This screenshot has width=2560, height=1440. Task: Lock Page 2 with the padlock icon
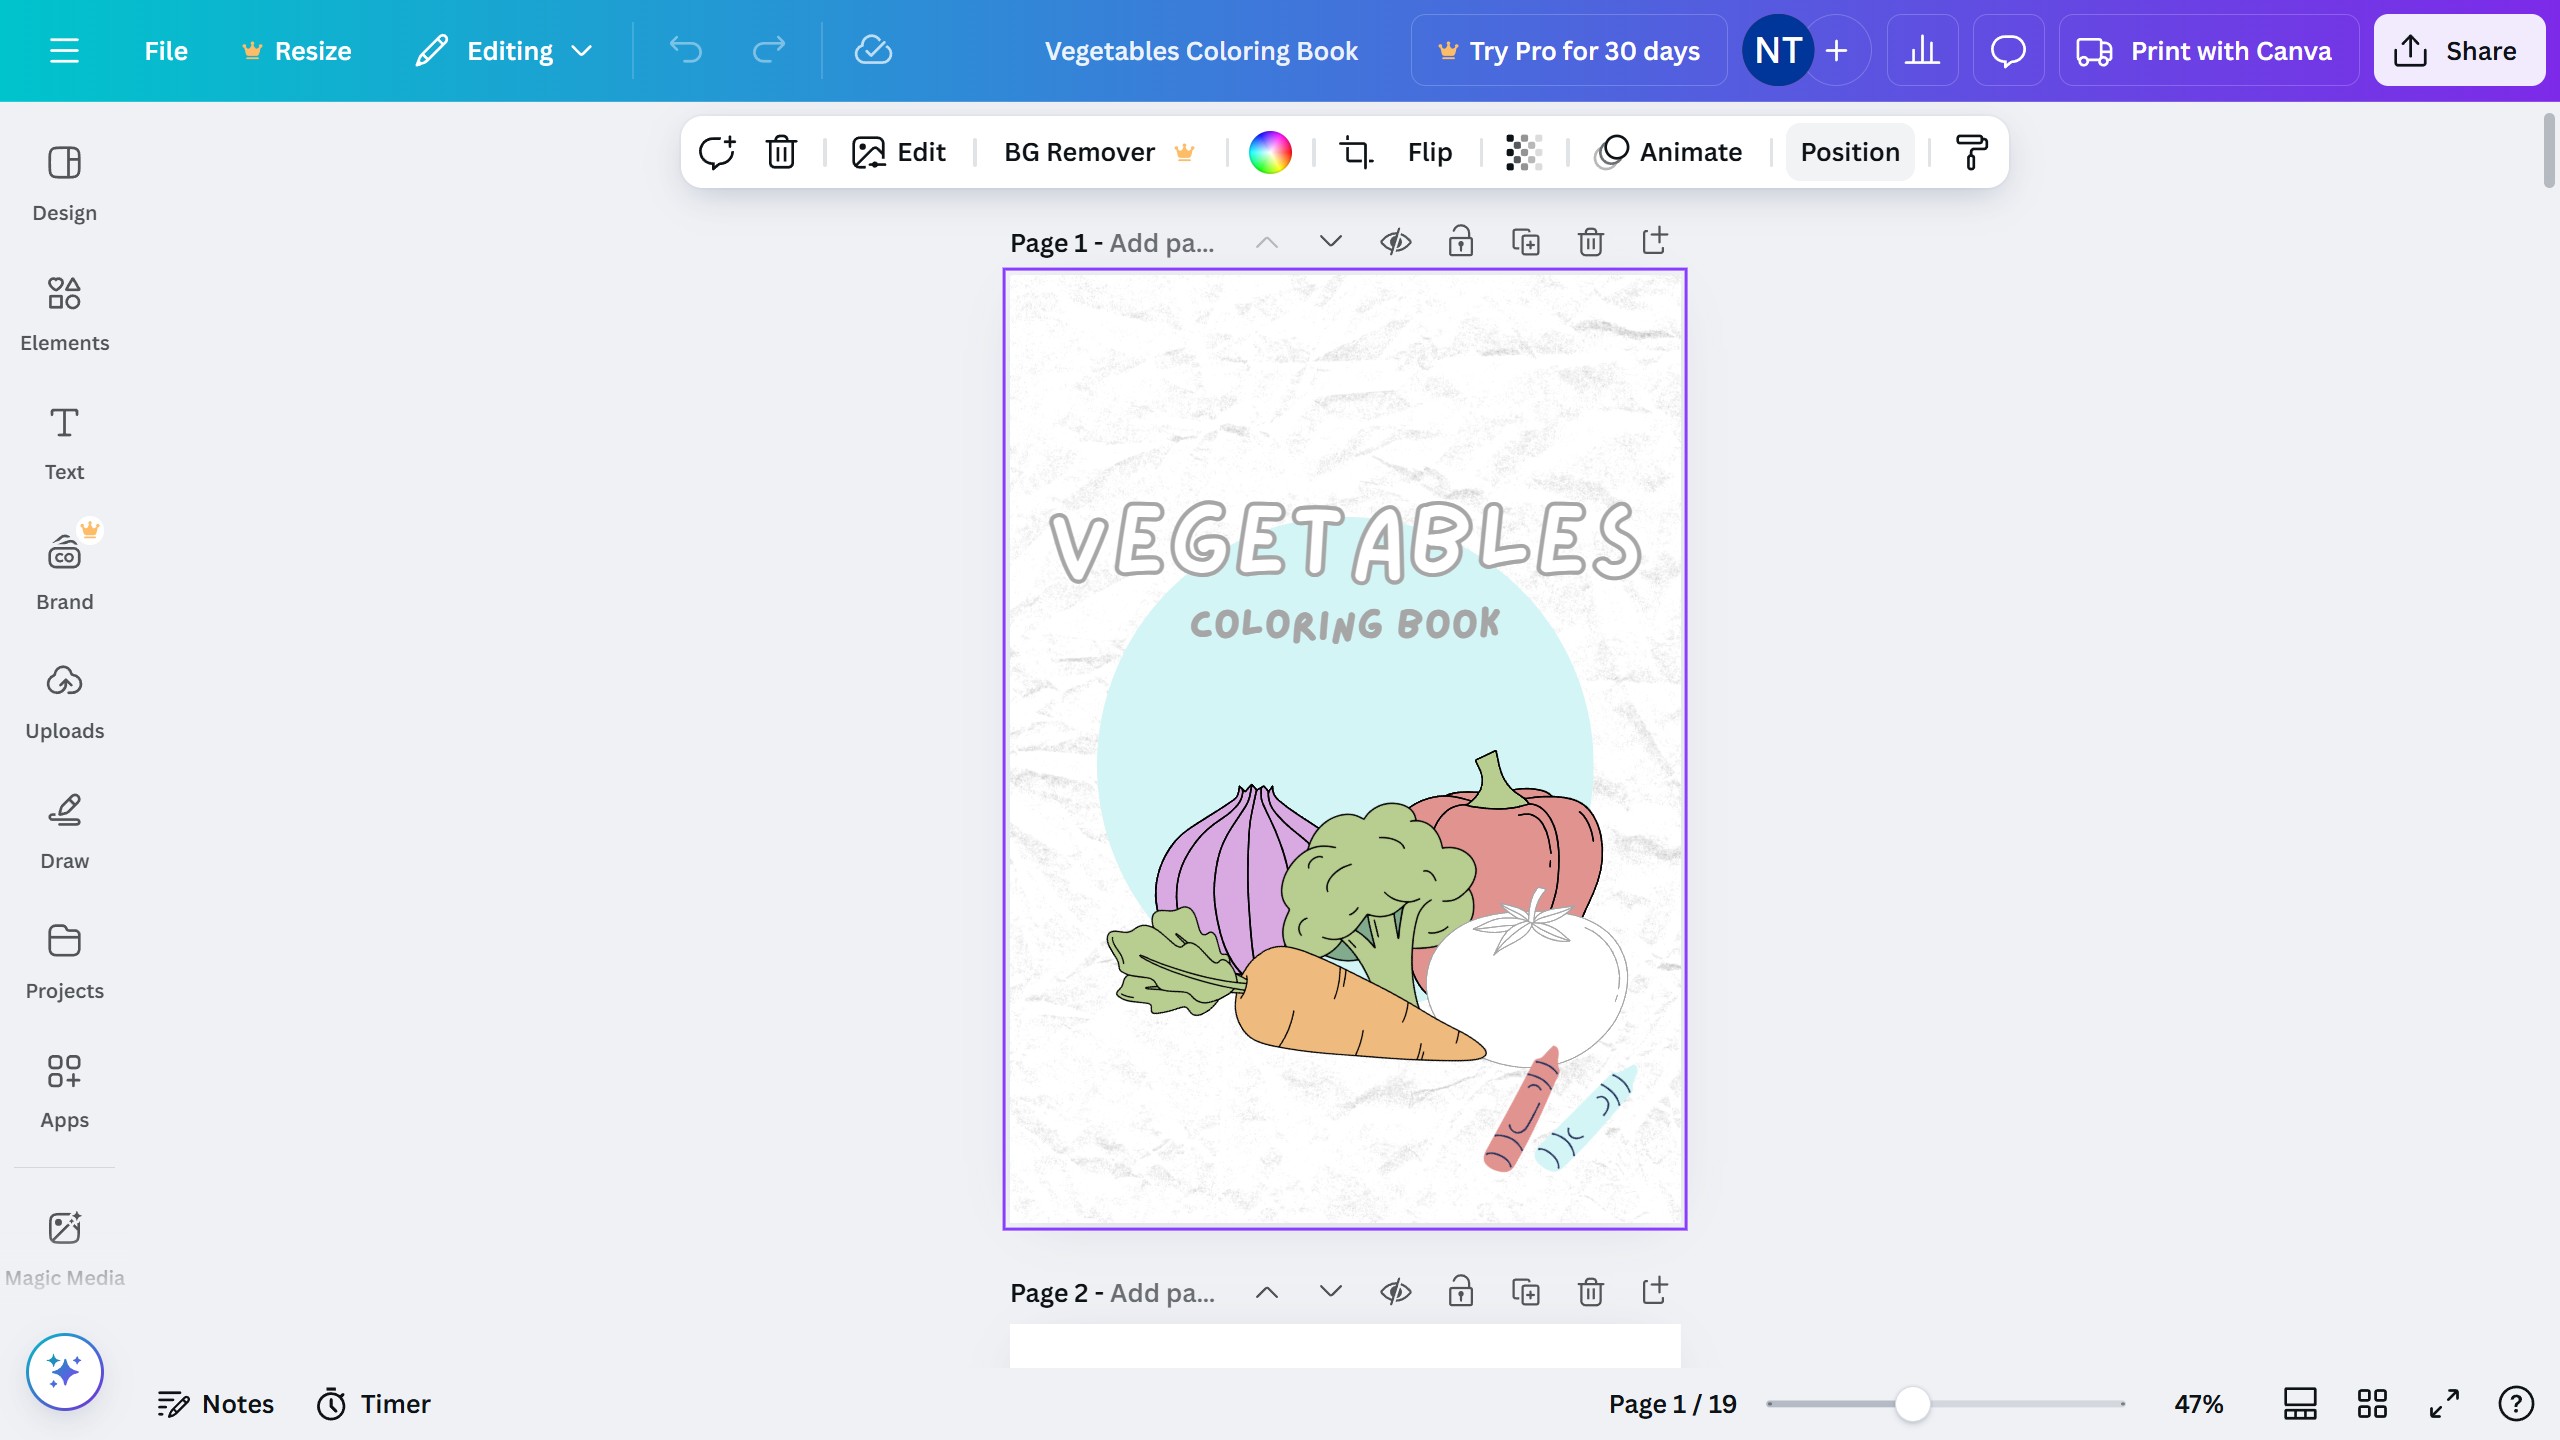1460,1292
